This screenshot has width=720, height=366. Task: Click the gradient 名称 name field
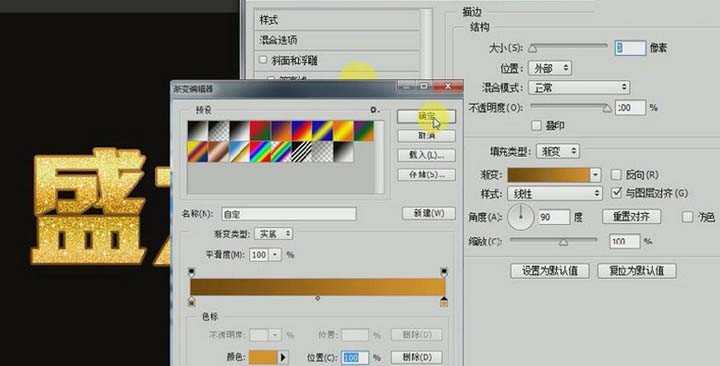[x=289, y=214]
